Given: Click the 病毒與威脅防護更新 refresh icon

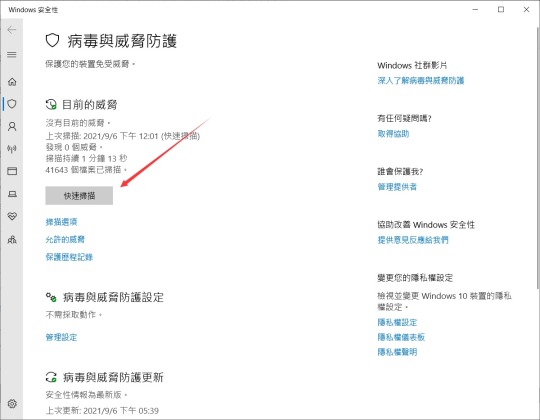Looking at the screenshot, I should pyautogui.click(x=51, y=377).
